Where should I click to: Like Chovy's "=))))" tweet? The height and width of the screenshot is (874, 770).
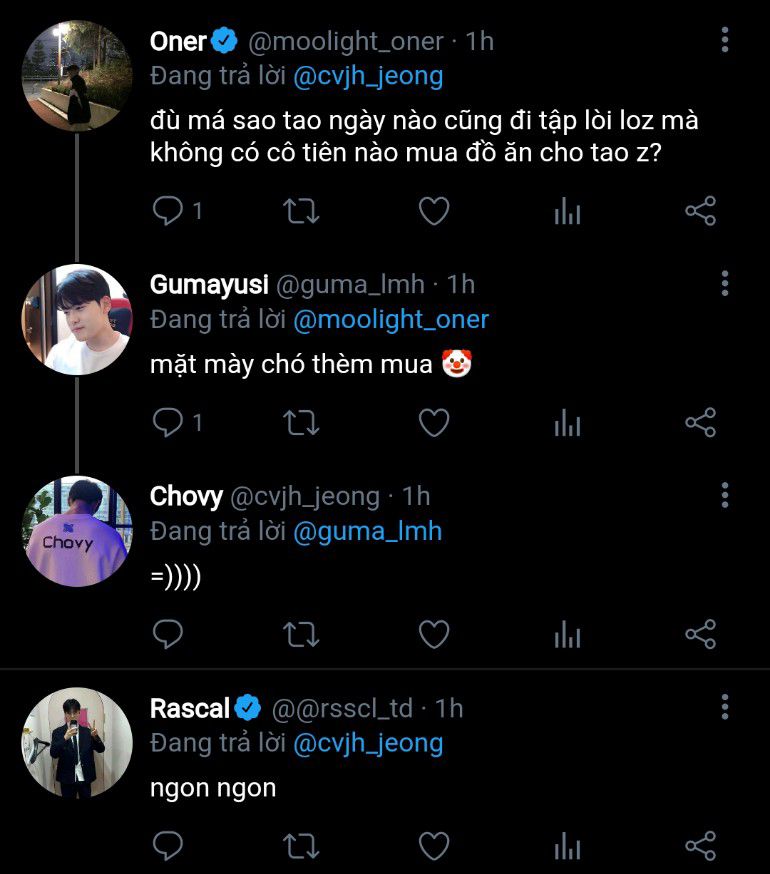(x=433, y=634)
